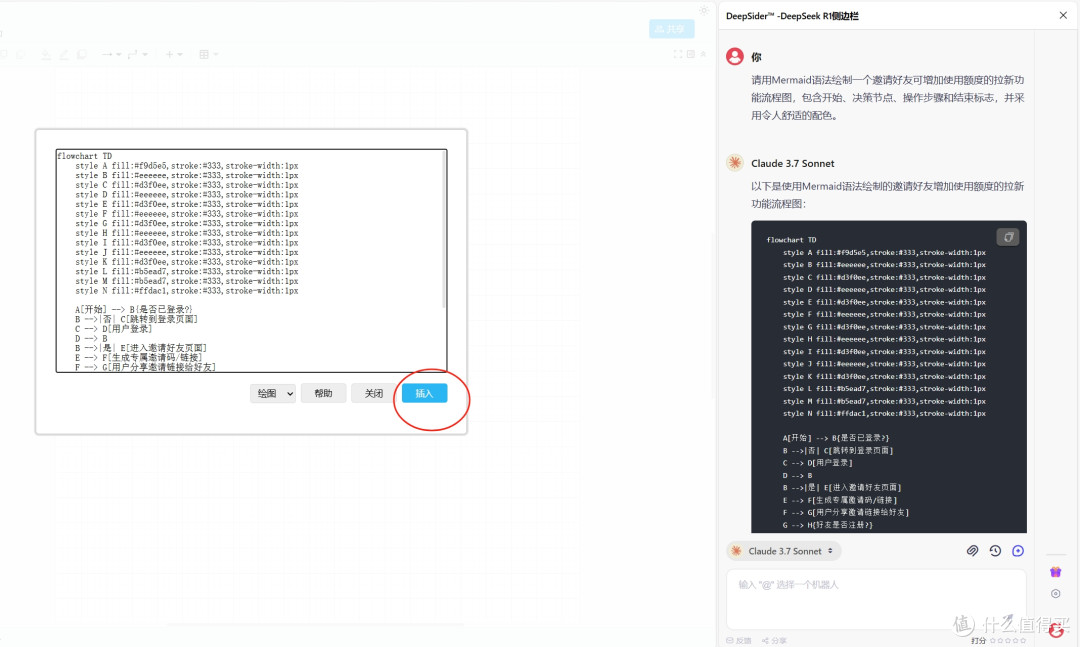
Task: Click the Mermaid code text area in dialog
Action: click(x=250, y=260)
